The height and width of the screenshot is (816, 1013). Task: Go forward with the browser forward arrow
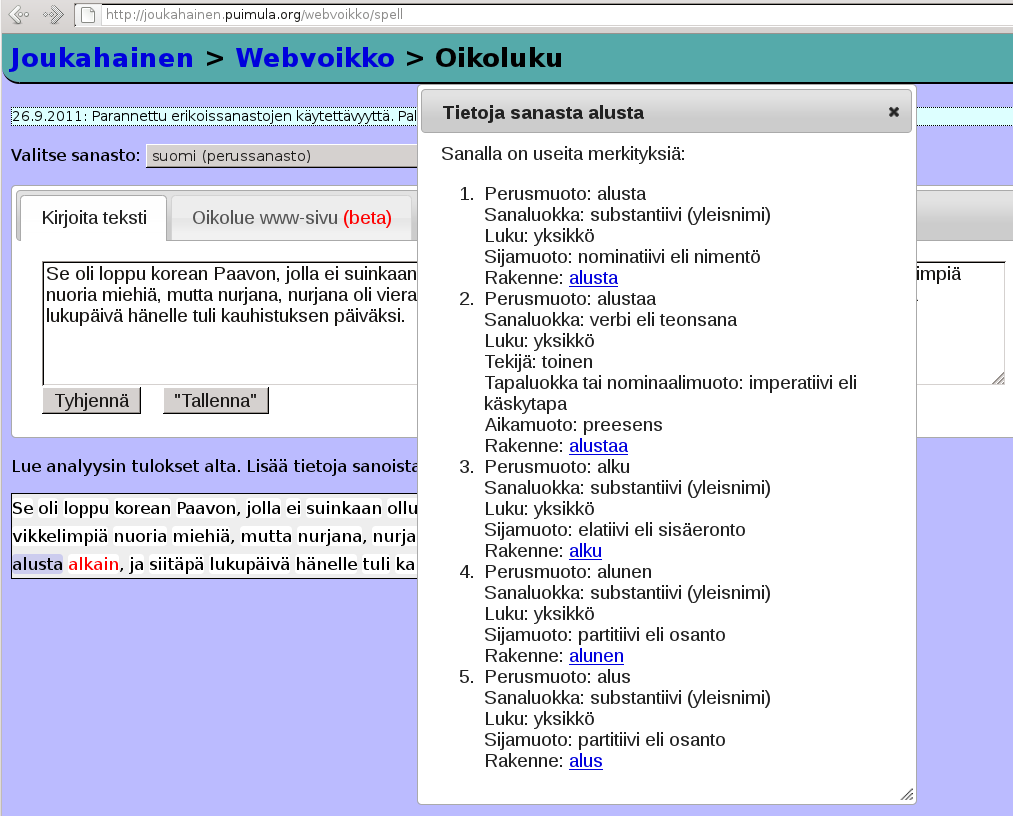[53, 14]
